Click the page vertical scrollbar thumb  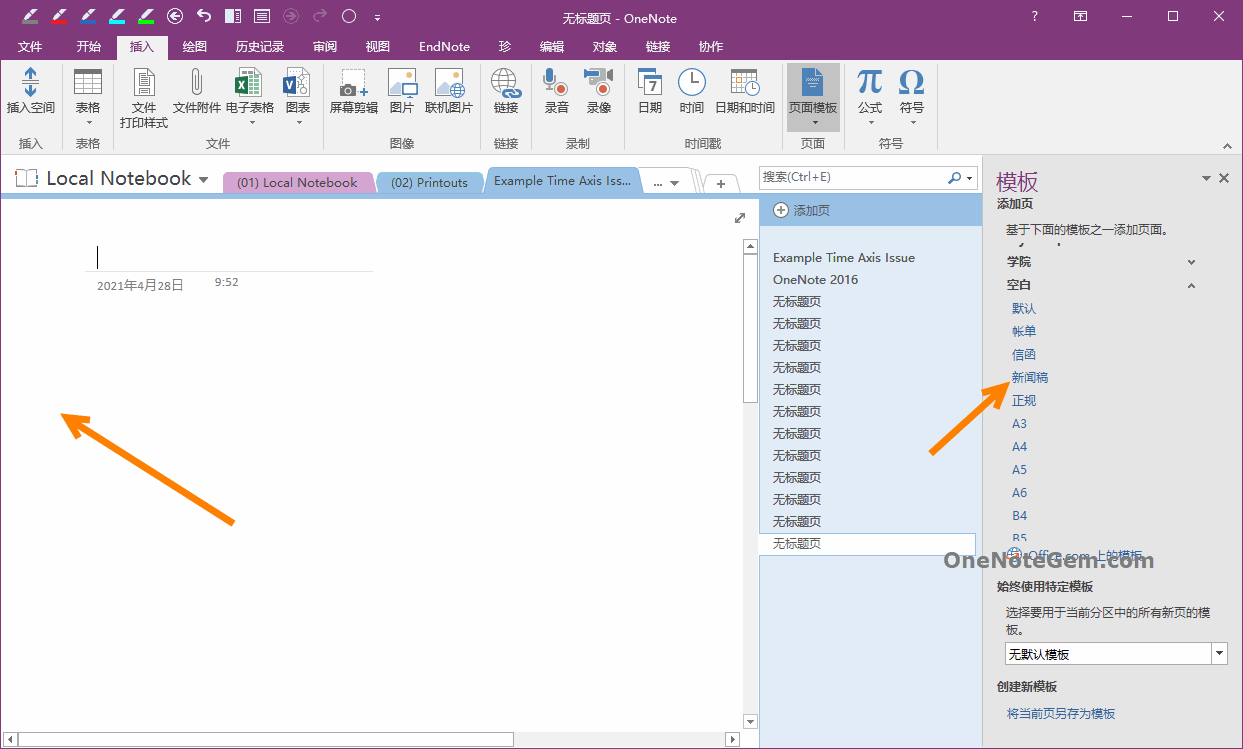point(750,328)
